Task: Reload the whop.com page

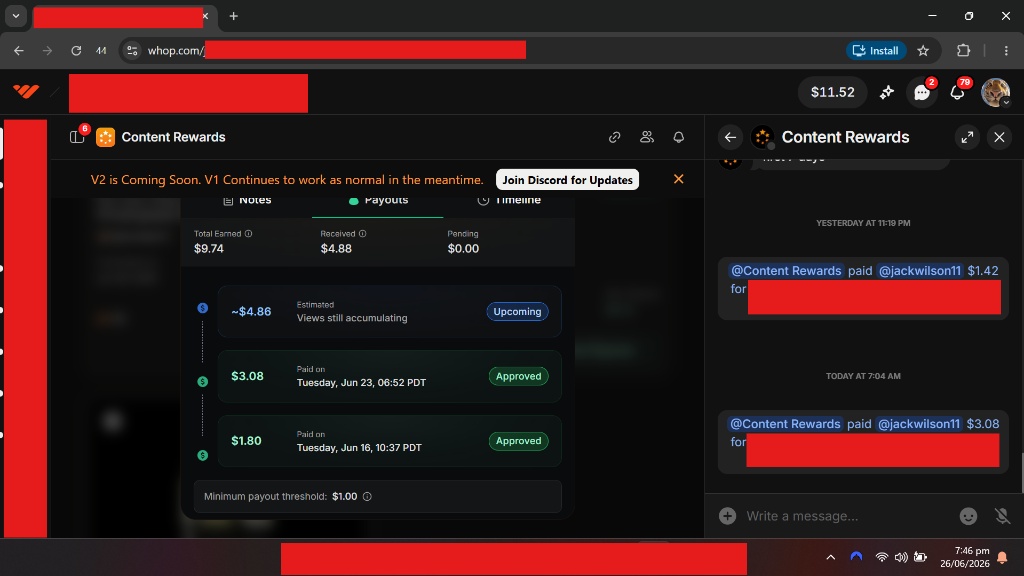Action: click(76, 50)
